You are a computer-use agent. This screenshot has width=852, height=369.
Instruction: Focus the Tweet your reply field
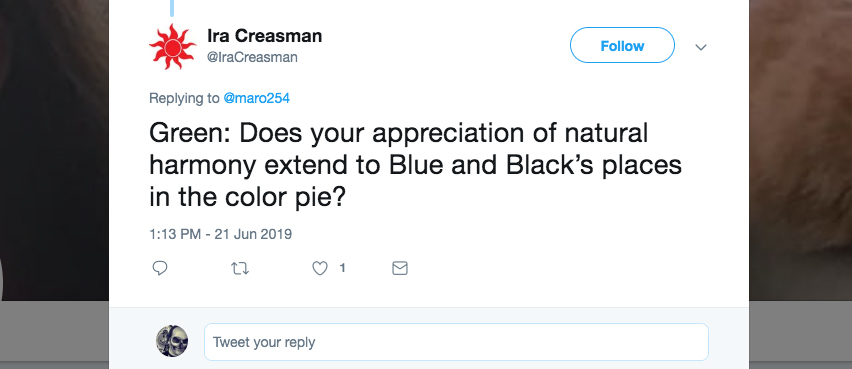(x=456, y=342)
